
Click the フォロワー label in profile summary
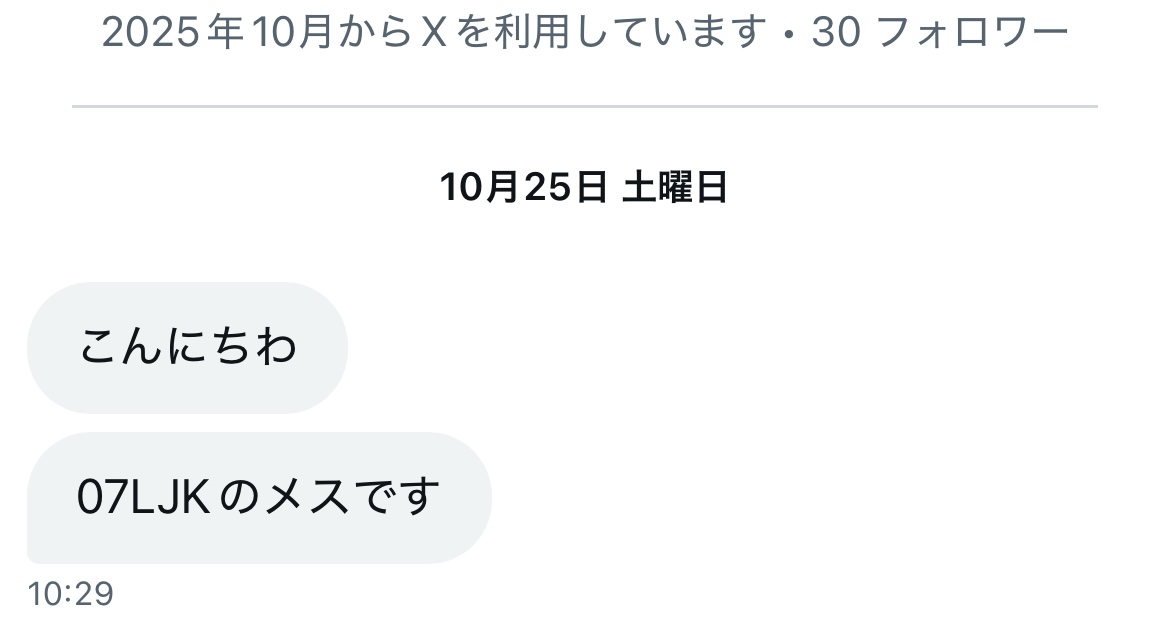point(972,33)
